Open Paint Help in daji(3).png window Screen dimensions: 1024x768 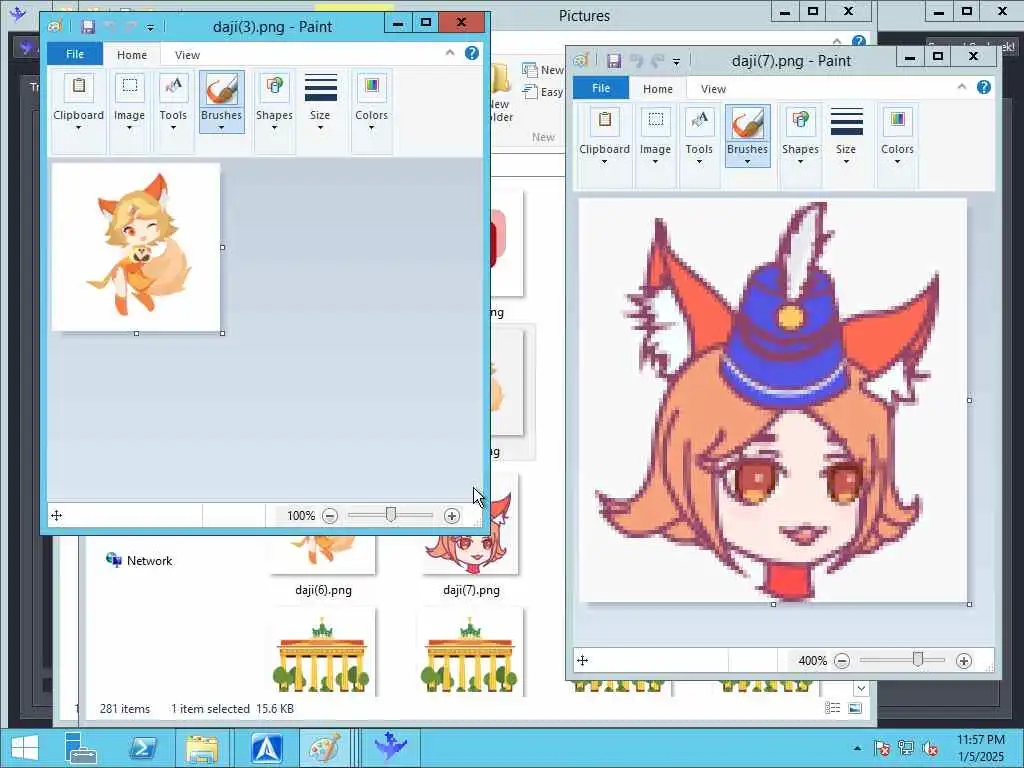point(472,53)
